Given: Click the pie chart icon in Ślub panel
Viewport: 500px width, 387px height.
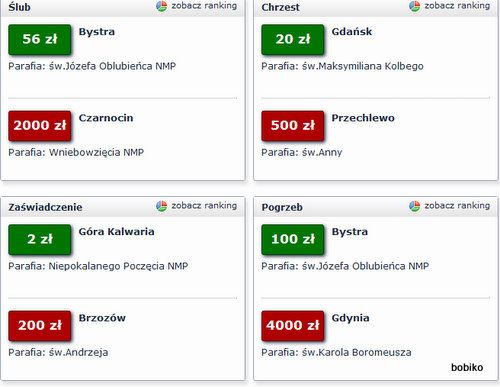Looking at the screenshot, I should pyautogui.click(x=162, y=6).
